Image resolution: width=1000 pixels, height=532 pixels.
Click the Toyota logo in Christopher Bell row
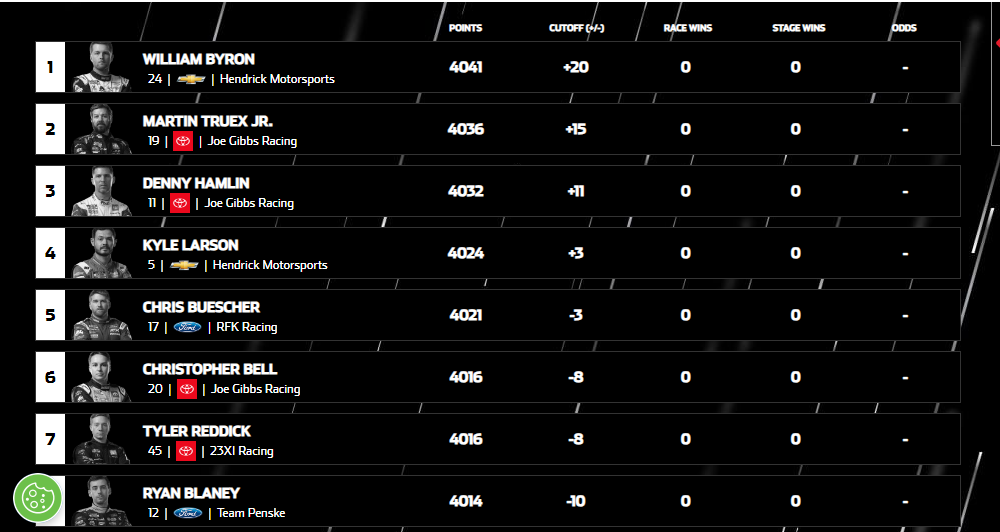pos(186,389)
